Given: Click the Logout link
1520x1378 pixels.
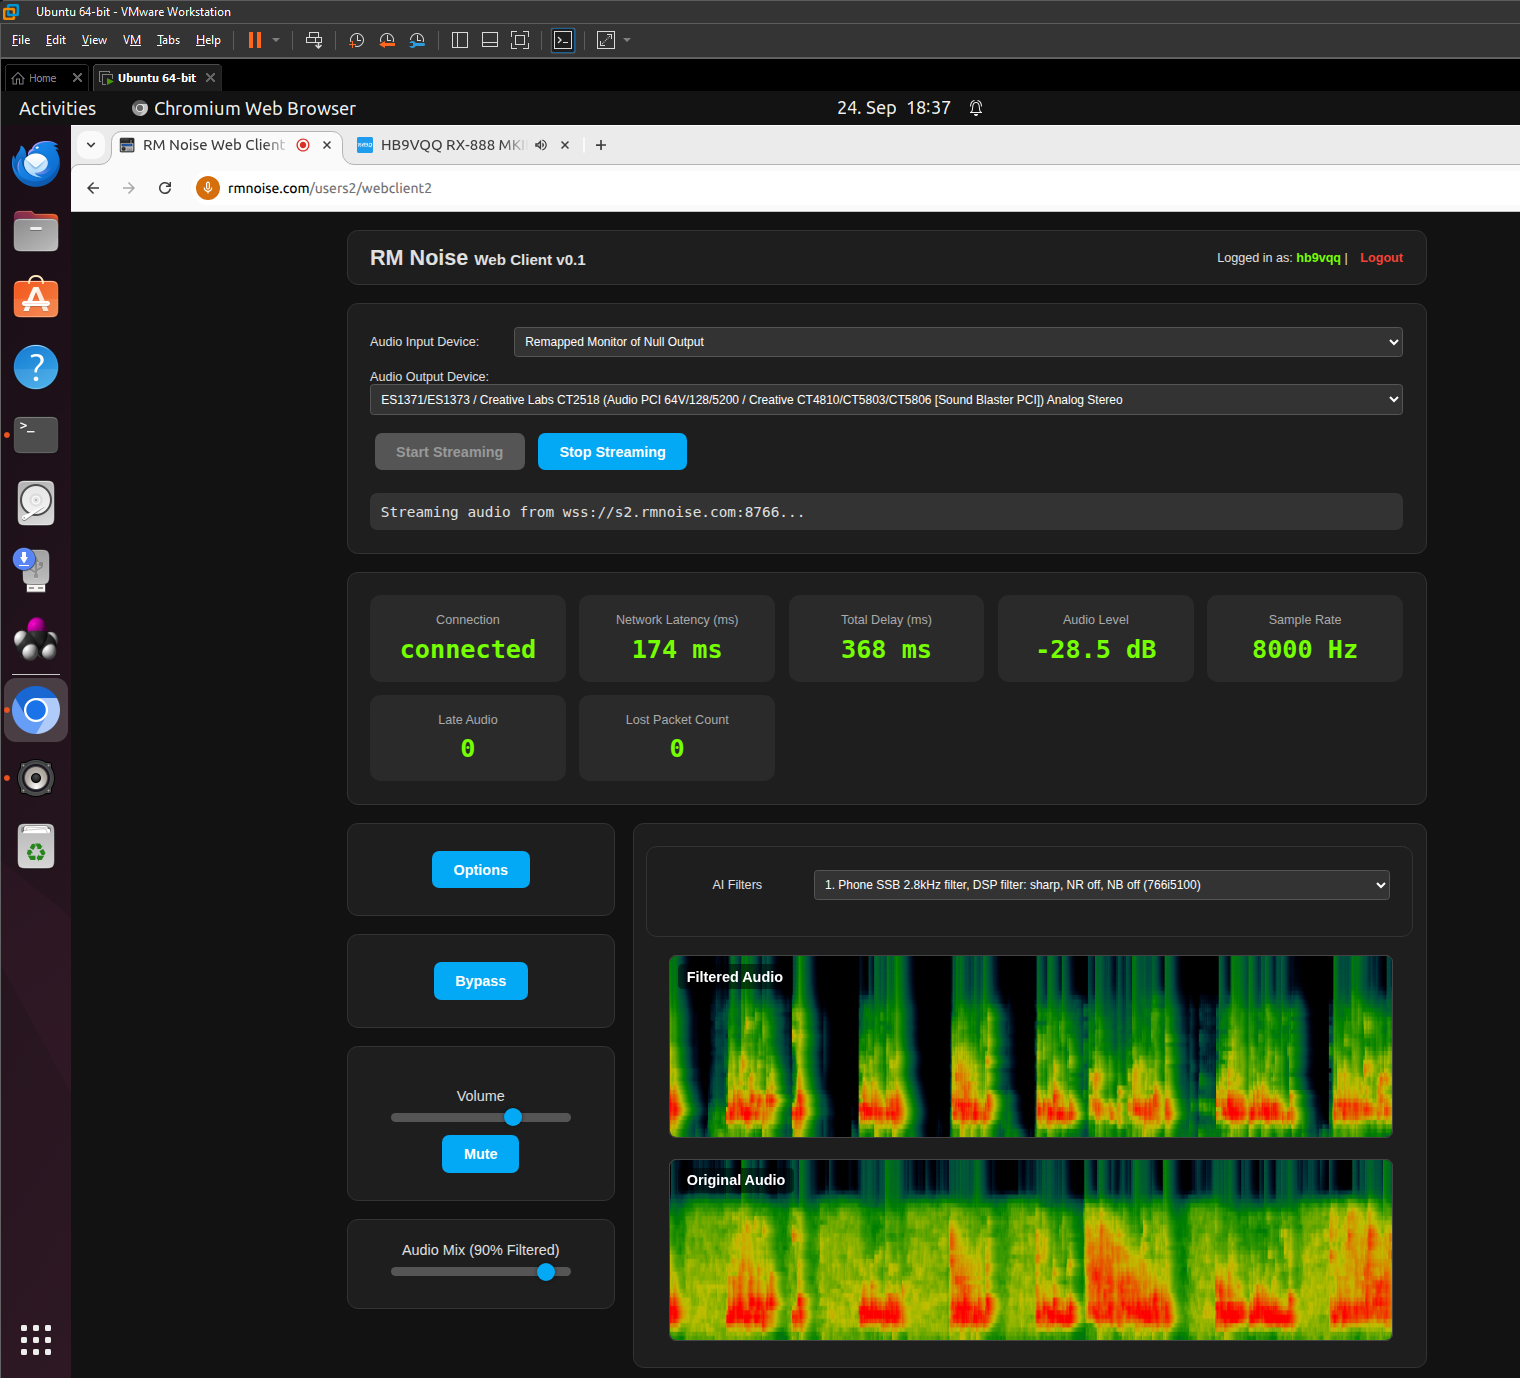Looking at the screenshot, I should [x=1381, y=258].
